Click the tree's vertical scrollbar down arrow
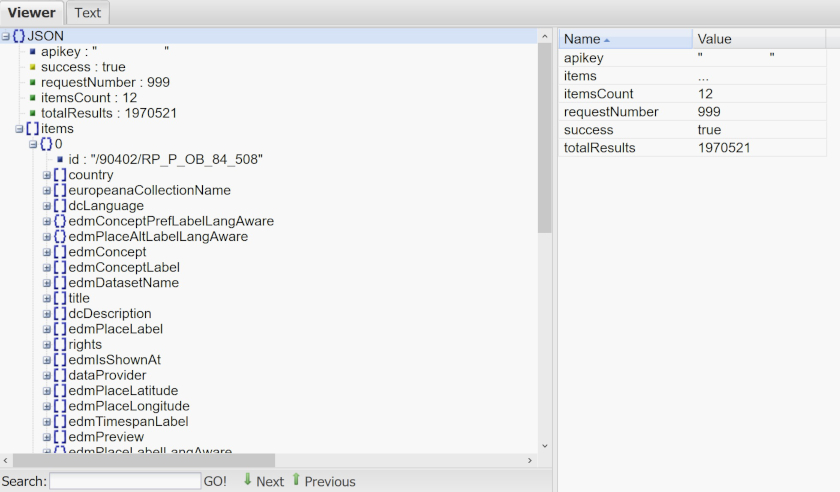The image size is (840, 492). tap(544, 446)
